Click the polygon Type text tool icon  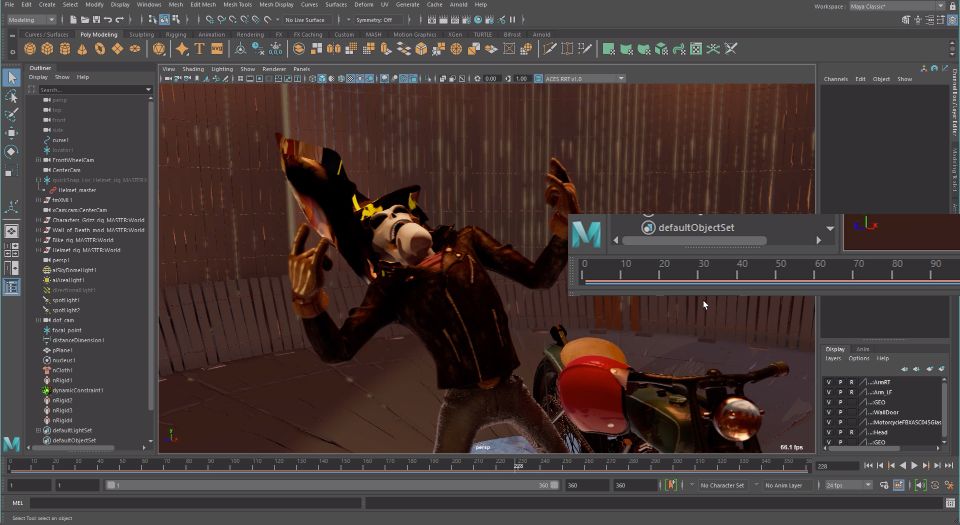coord(200,48)
